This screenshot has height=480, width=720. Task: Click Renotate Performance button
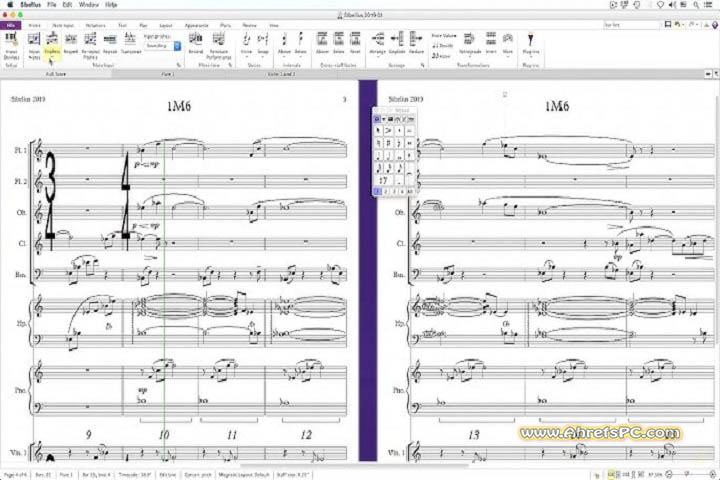pyautogui.click(x=219, y=46)
